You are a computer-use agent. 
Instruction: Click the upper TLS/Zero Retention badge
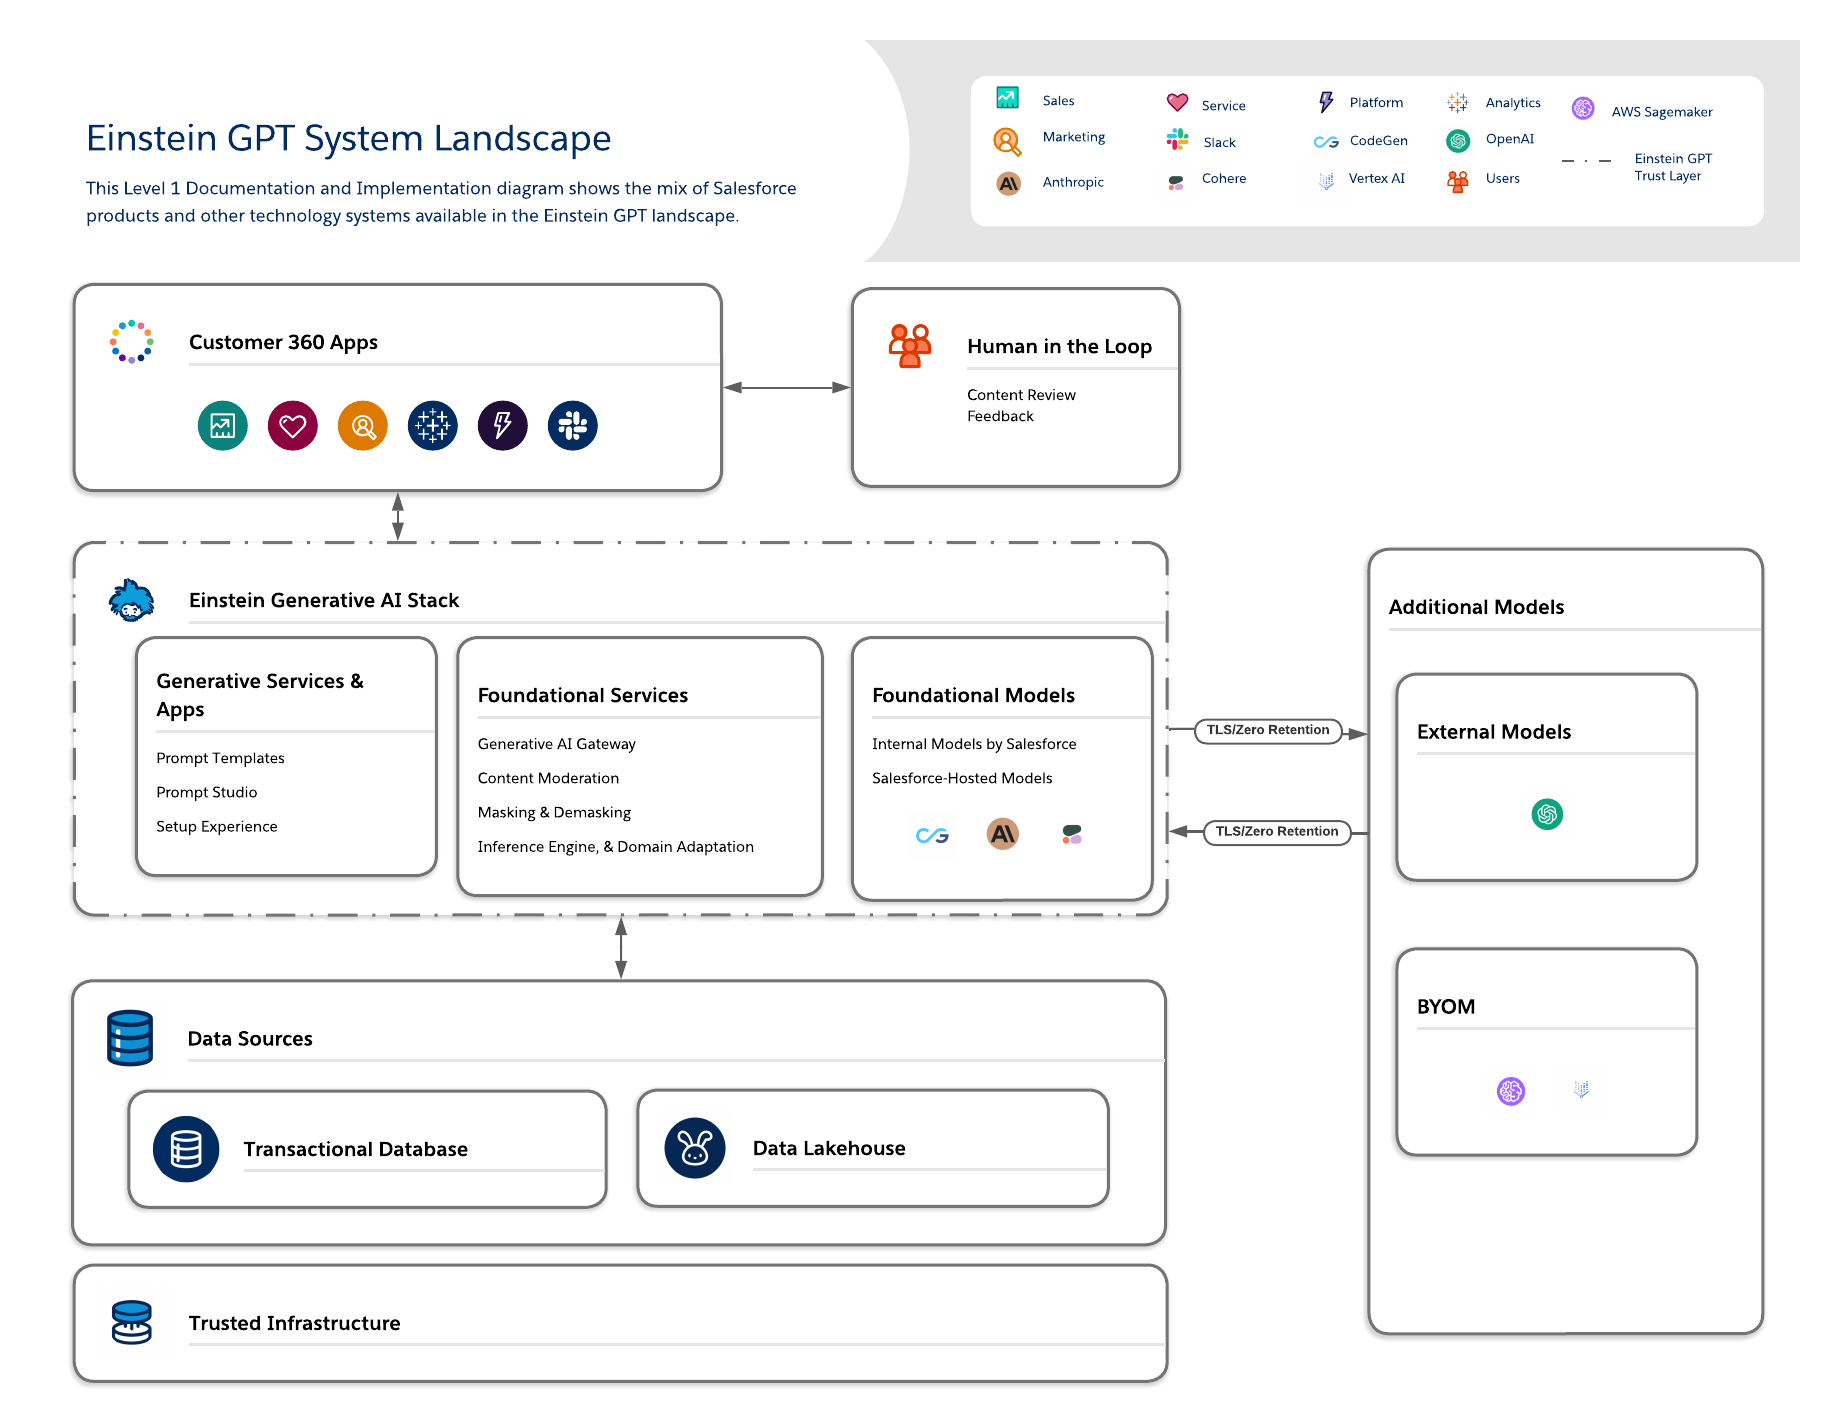tap(1268, 731)
